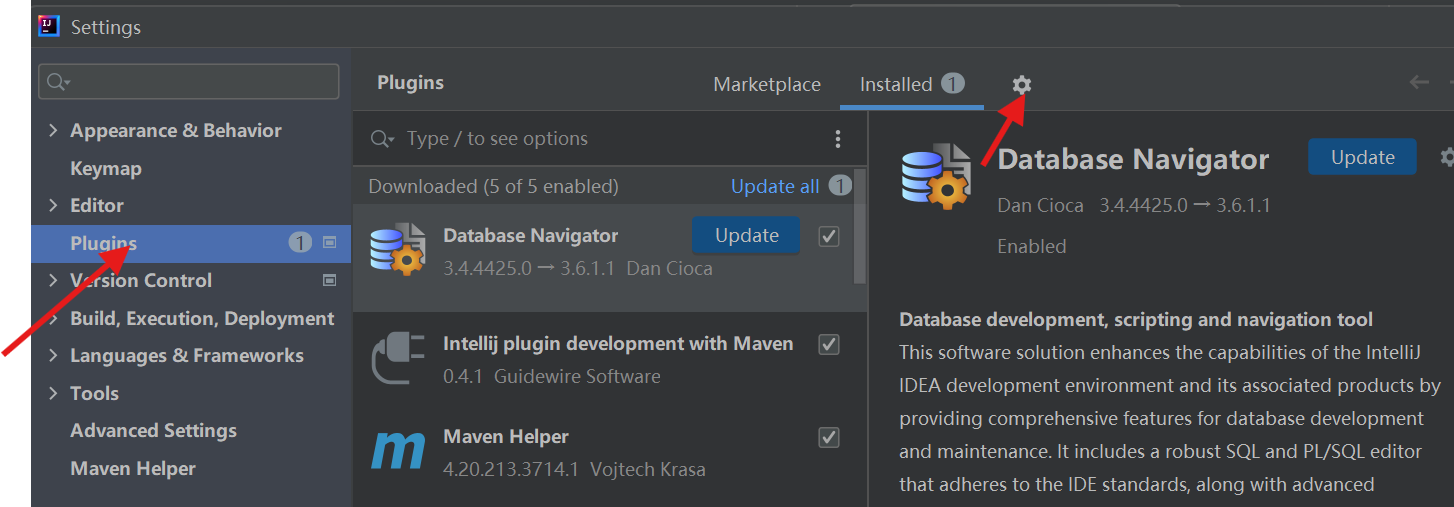This screenshot has height=507, width=1454.
Task: Click the Intellij plugin development plug icon
Action: [397, 359]
